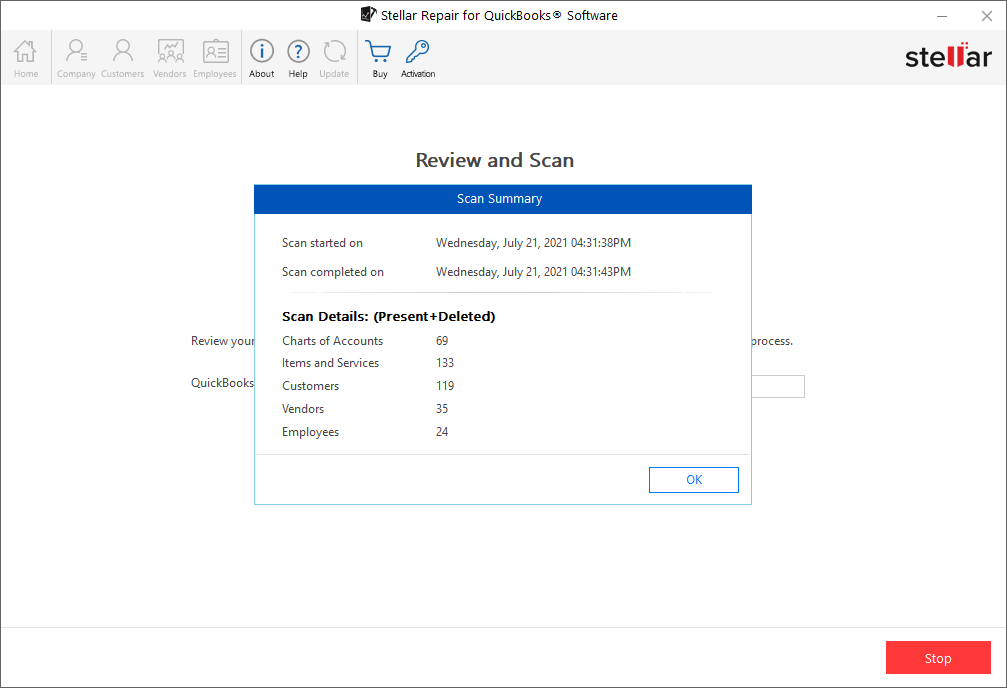This screenshot has width=1007, height=688.
Task: Confirm Scan Summary with OK button
Action: pyautogui.click(x=694, y=480)
